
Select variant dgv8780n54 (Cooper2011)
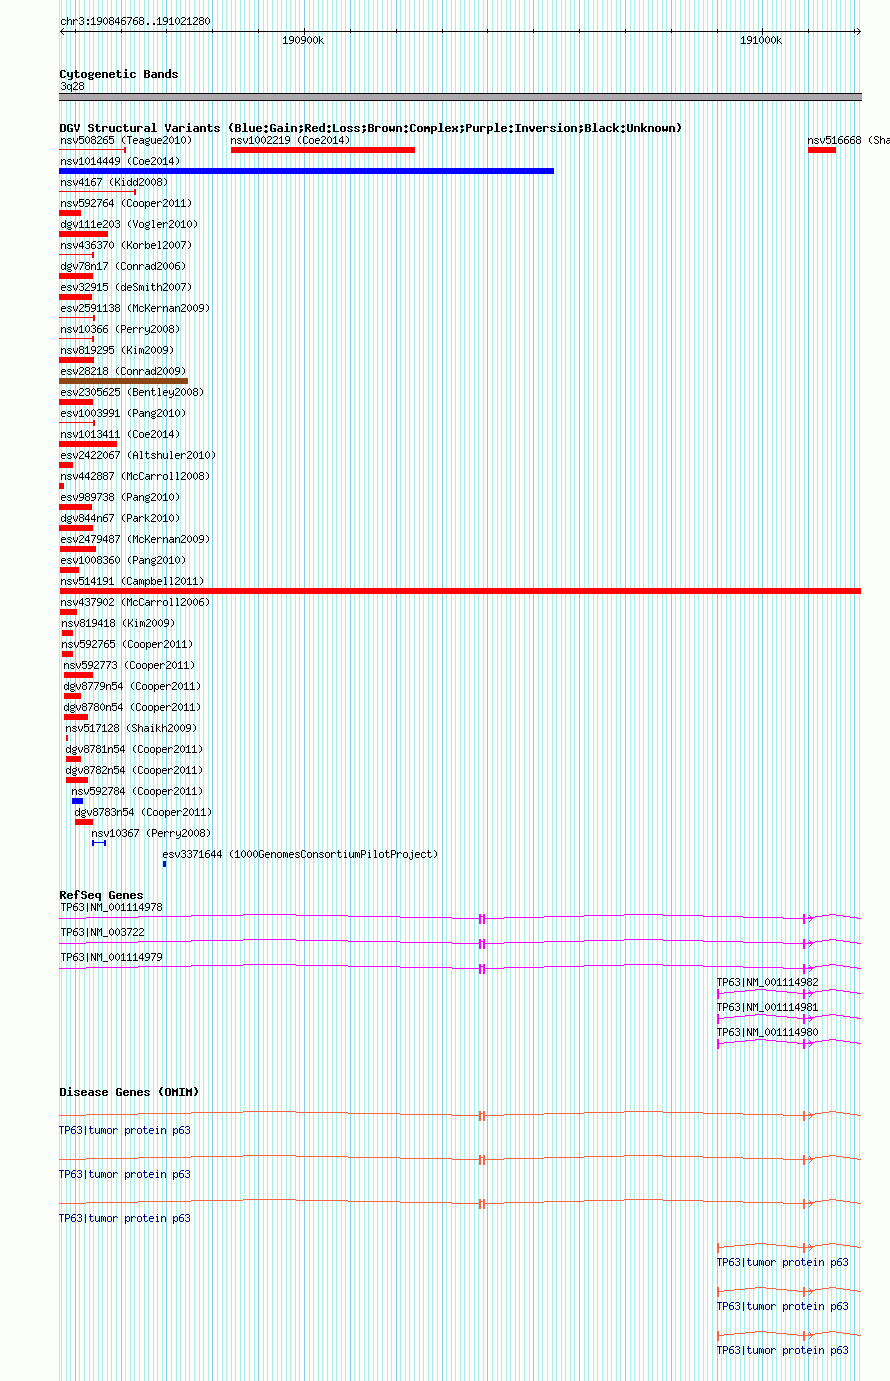pos(133,707)
